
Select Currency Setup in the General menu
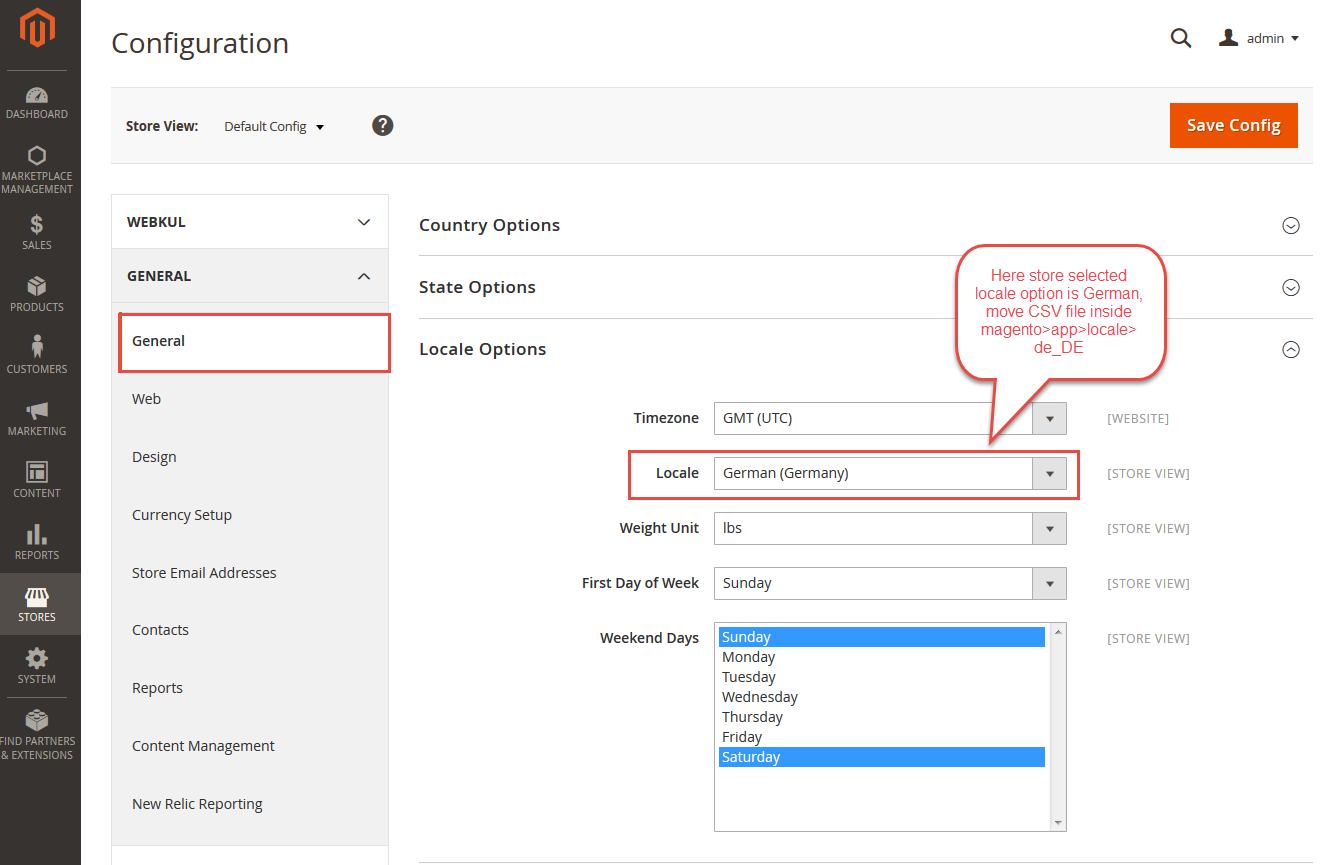[x=182, y=515]
